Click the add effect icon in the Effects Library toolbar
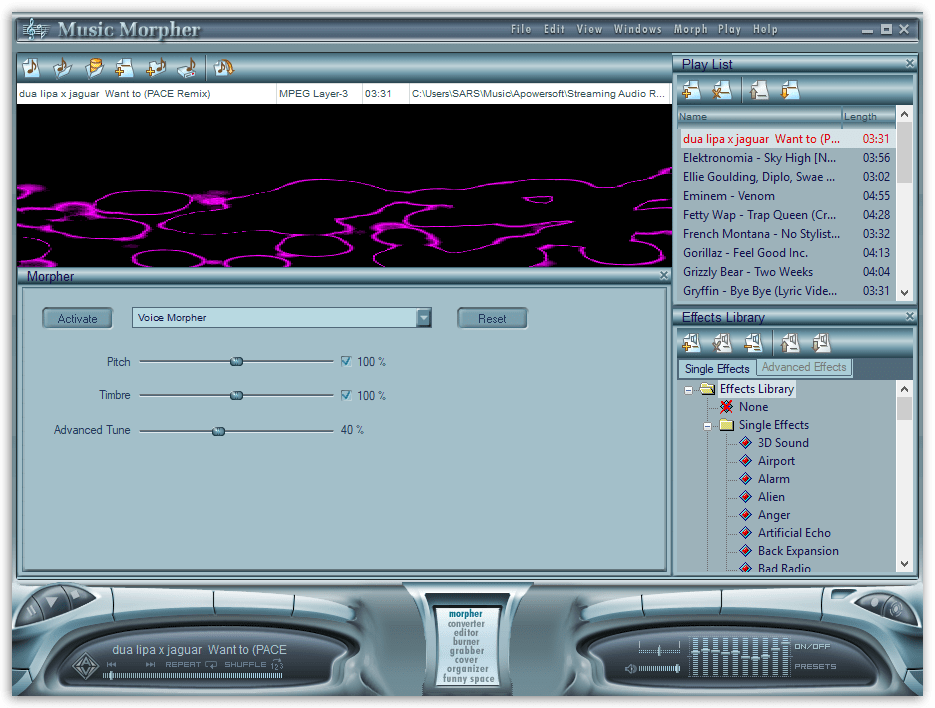Image resolution: width=935 pixels, height=708 pixels. [690, 343]
